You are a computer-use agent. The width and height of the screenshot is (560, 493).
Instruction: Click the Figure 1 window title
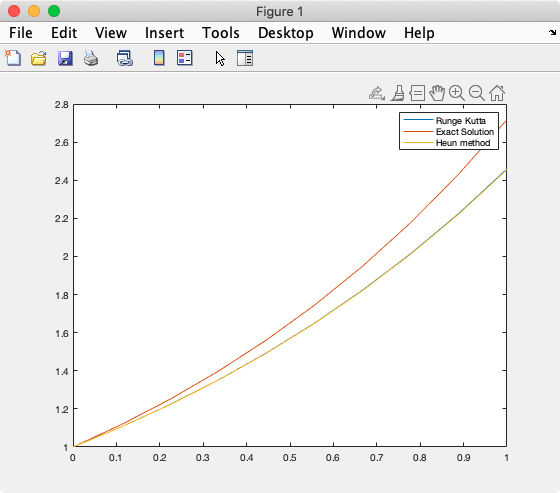(x=280, y=12)
